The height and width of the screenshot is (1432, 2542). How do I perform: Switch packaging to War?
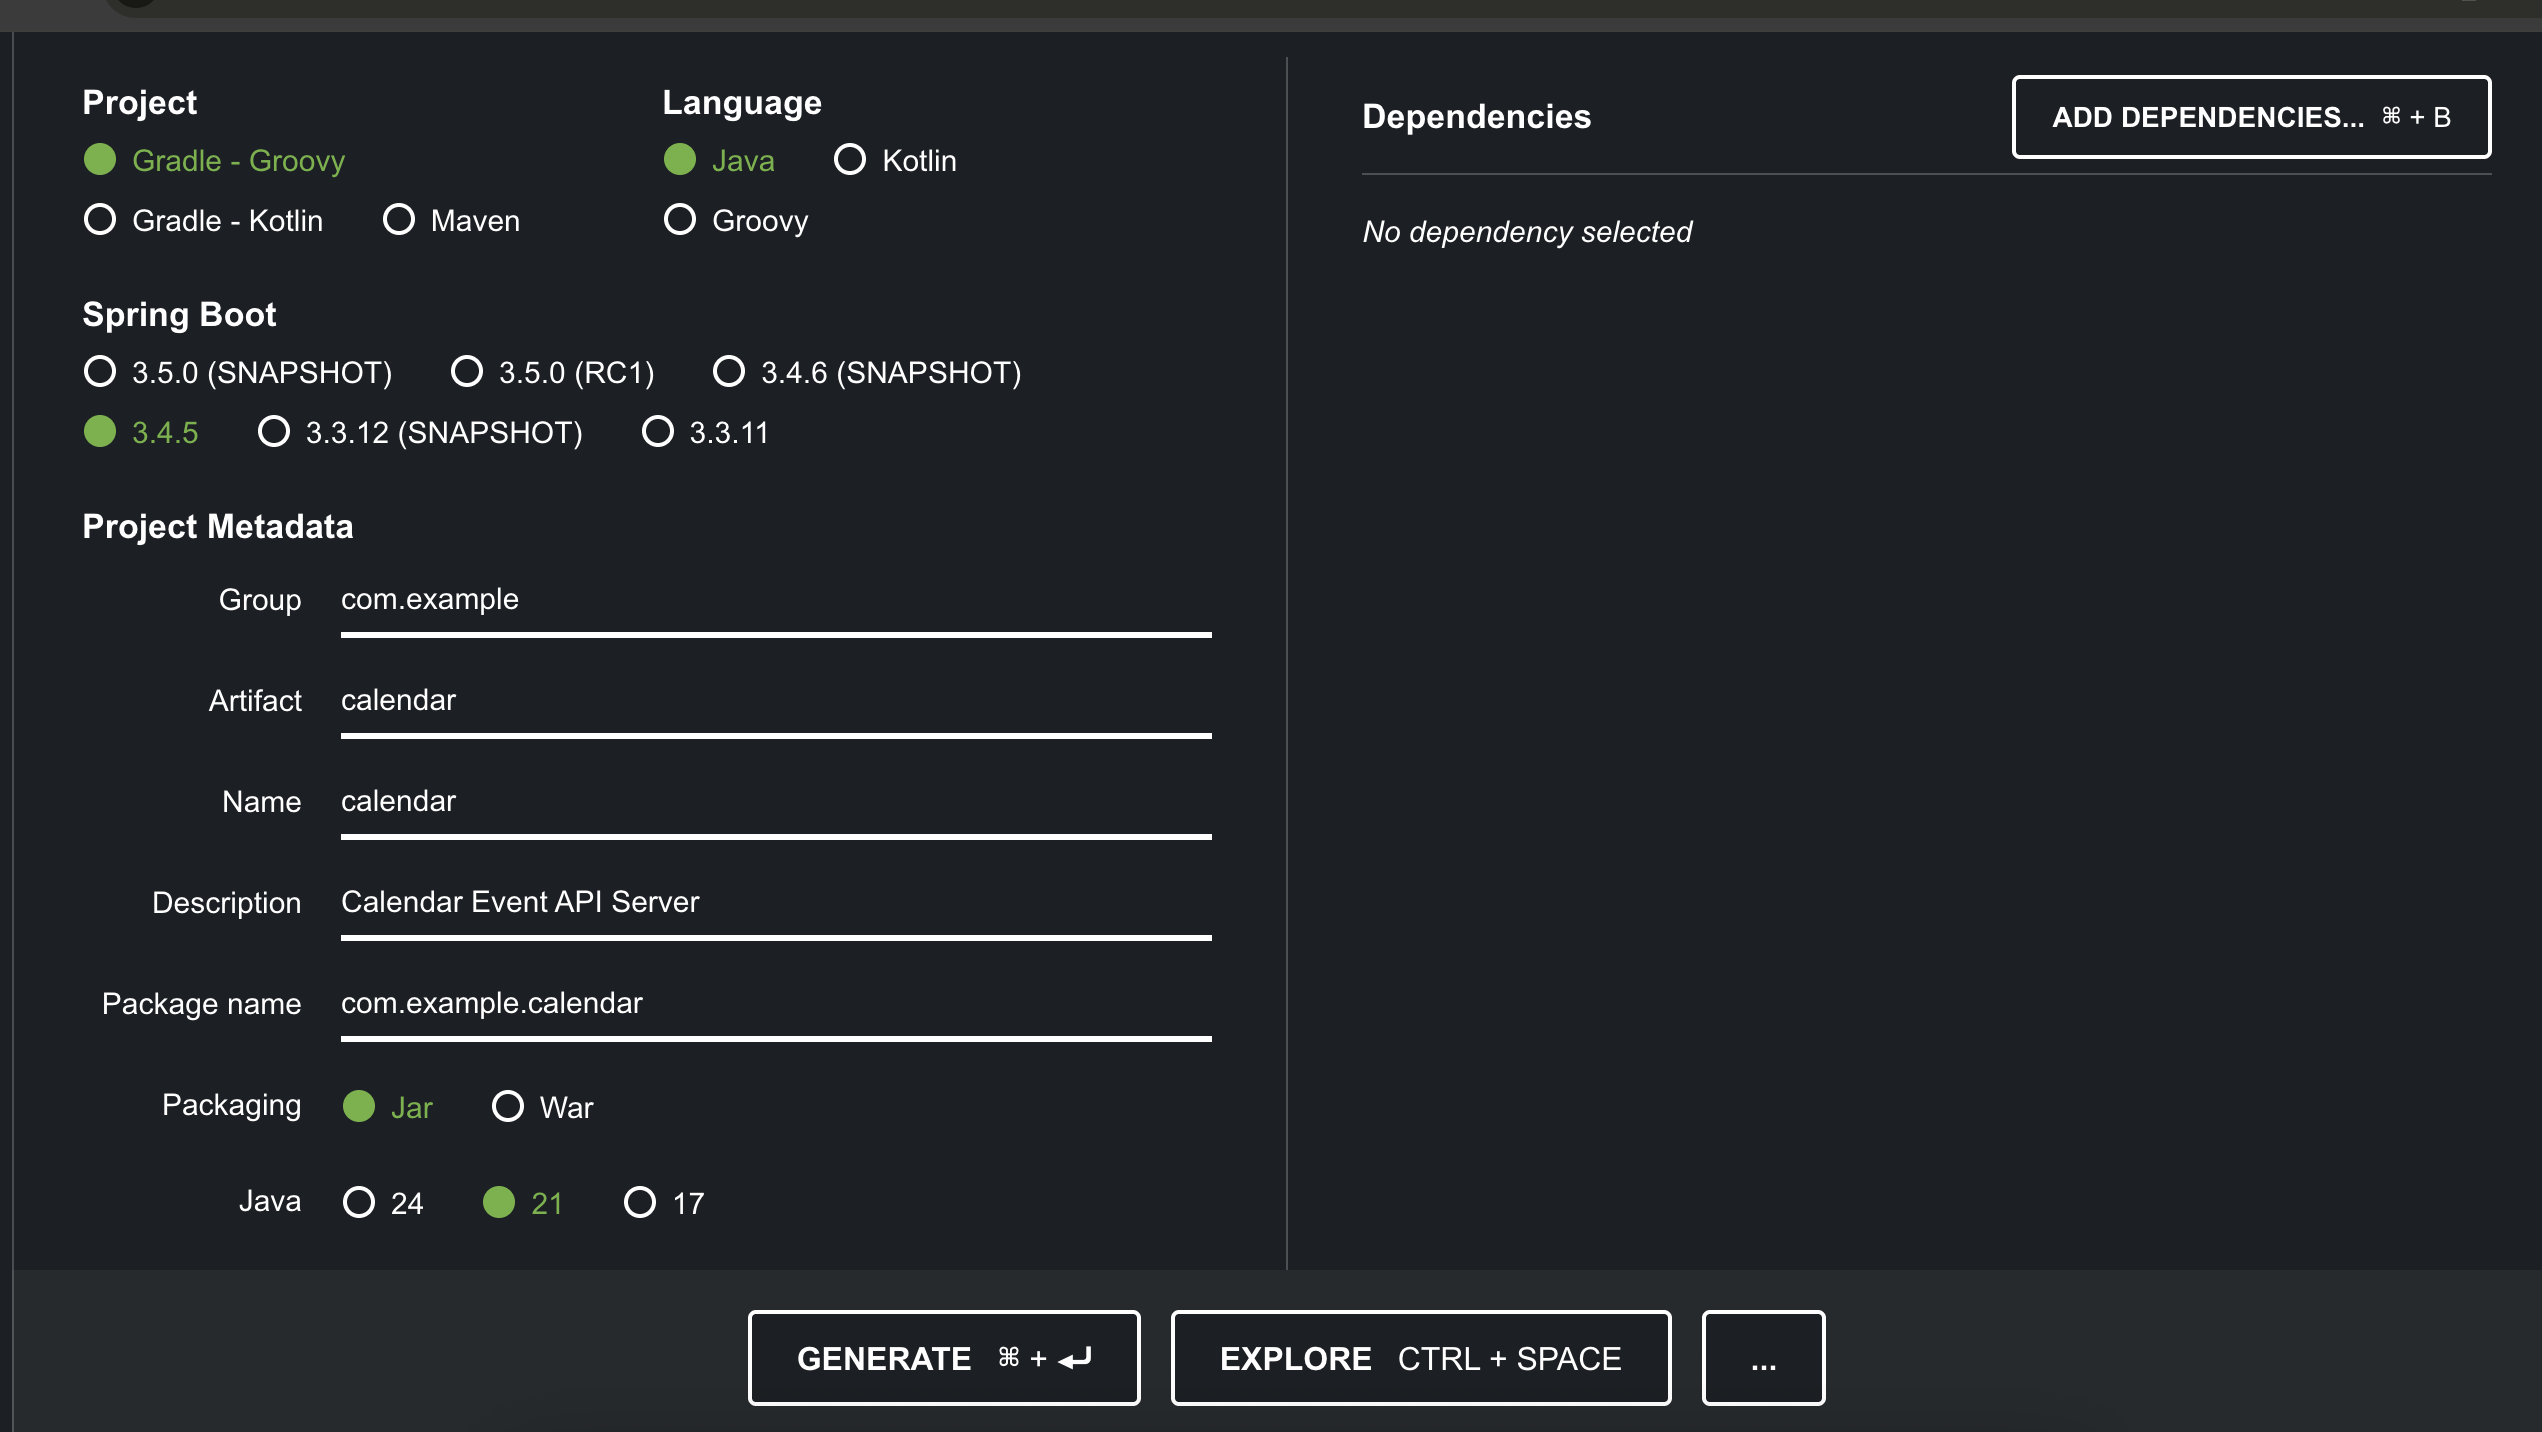[508, 1106]
